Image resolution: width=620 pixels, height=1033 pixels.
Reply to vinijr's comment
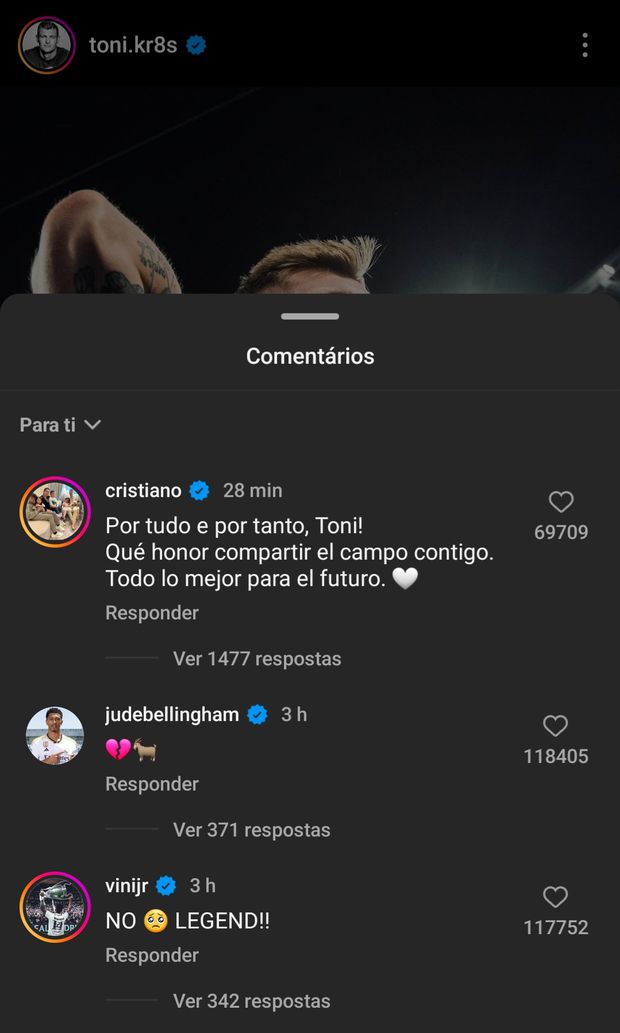152,955
